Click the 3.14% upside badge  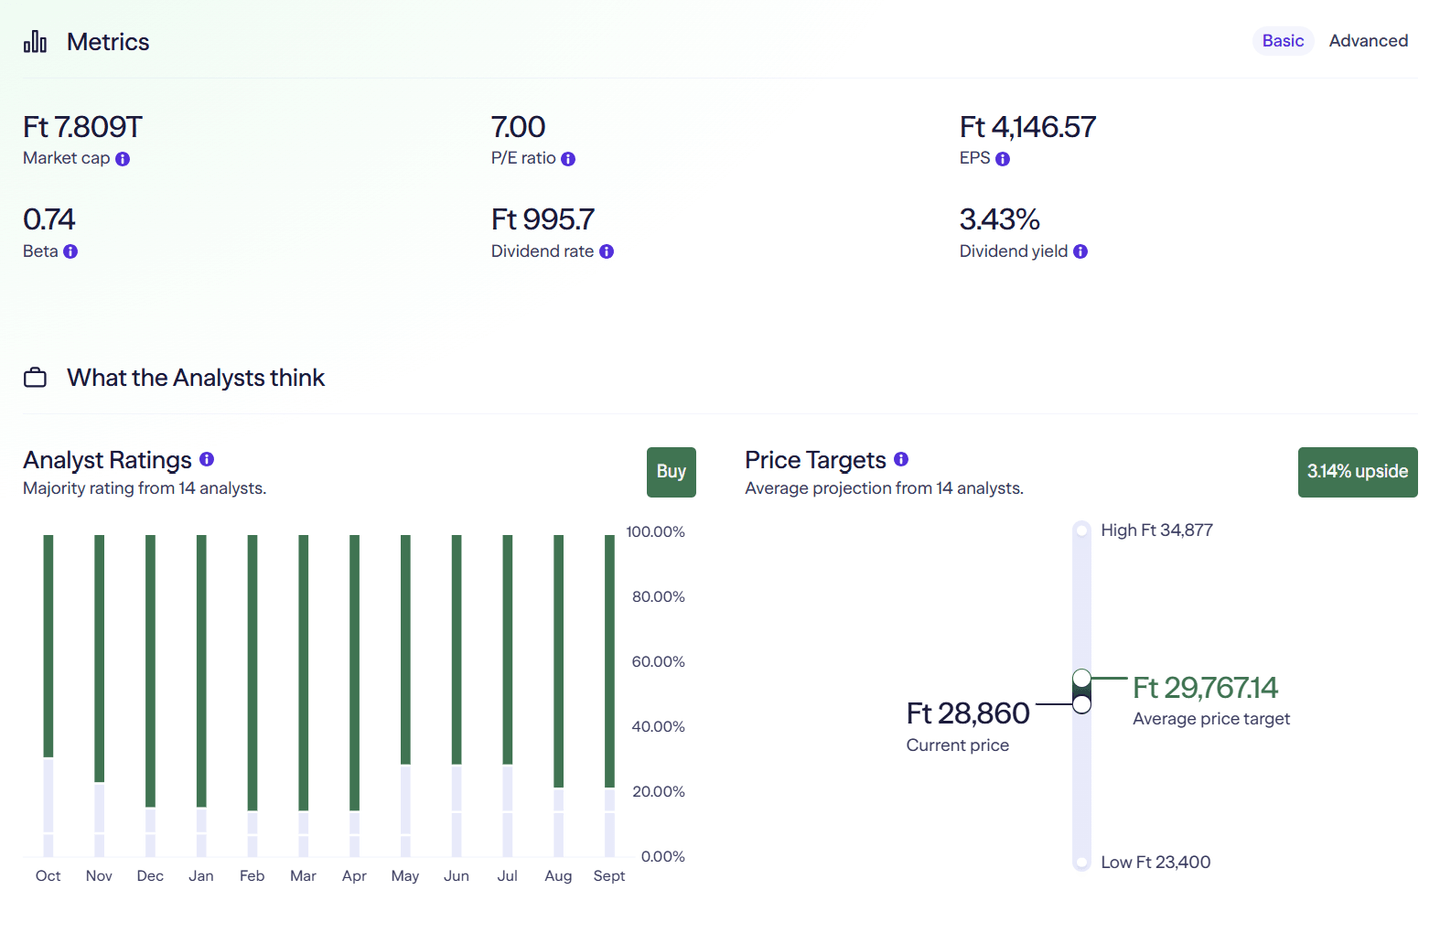tap(1357, 472)
